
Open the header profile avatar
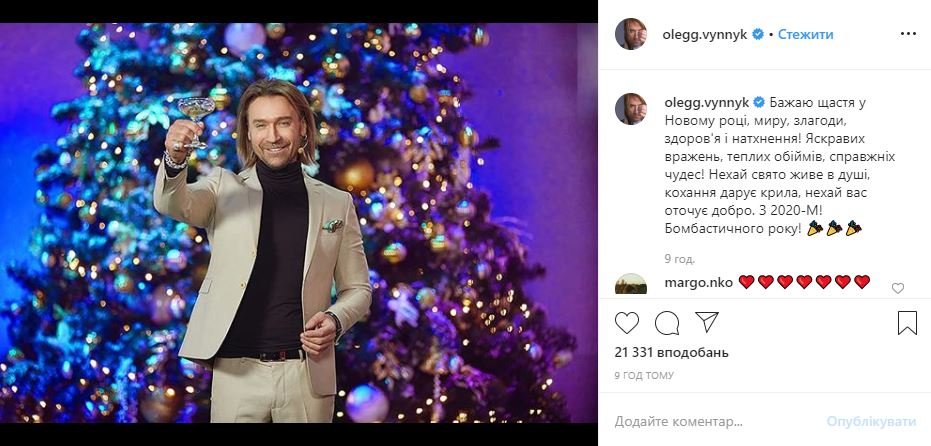(631, 34)
